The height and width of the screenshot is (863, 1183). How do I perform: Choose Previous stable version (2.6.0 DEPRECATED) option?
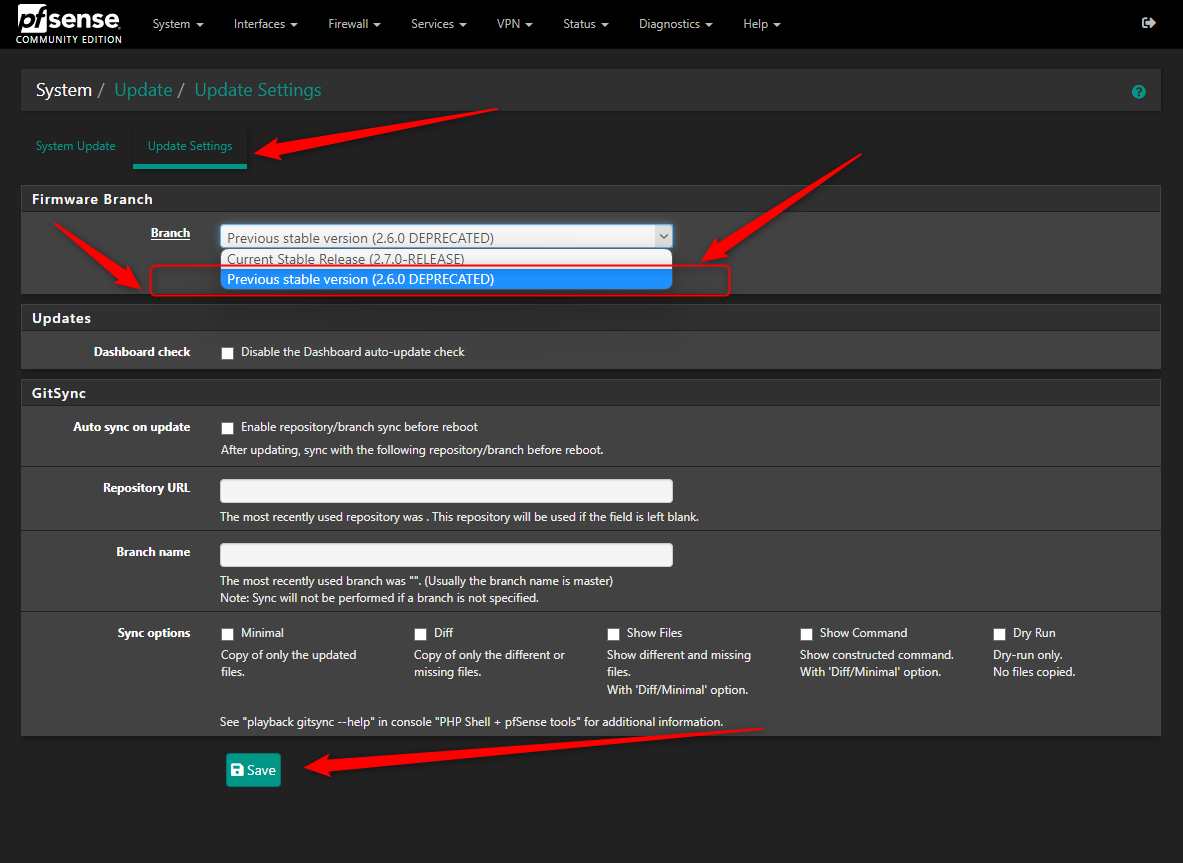[x=446, y=279]
